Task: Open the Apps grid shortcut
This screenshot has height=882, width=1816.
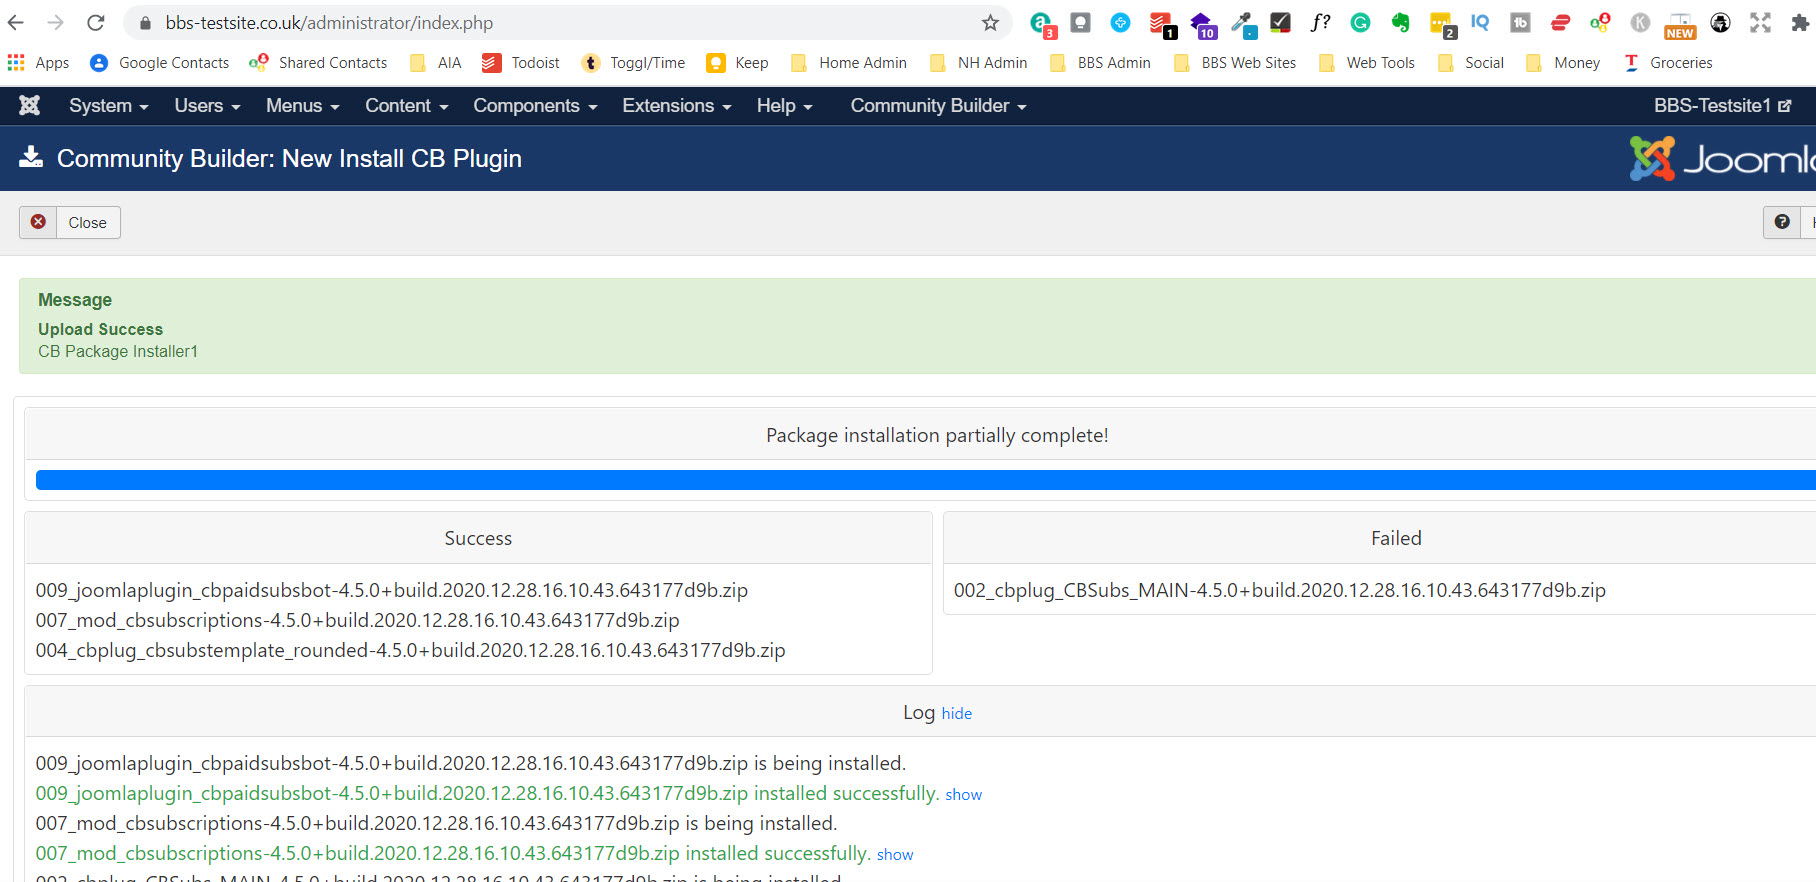Action: click(x=38, y=62)
